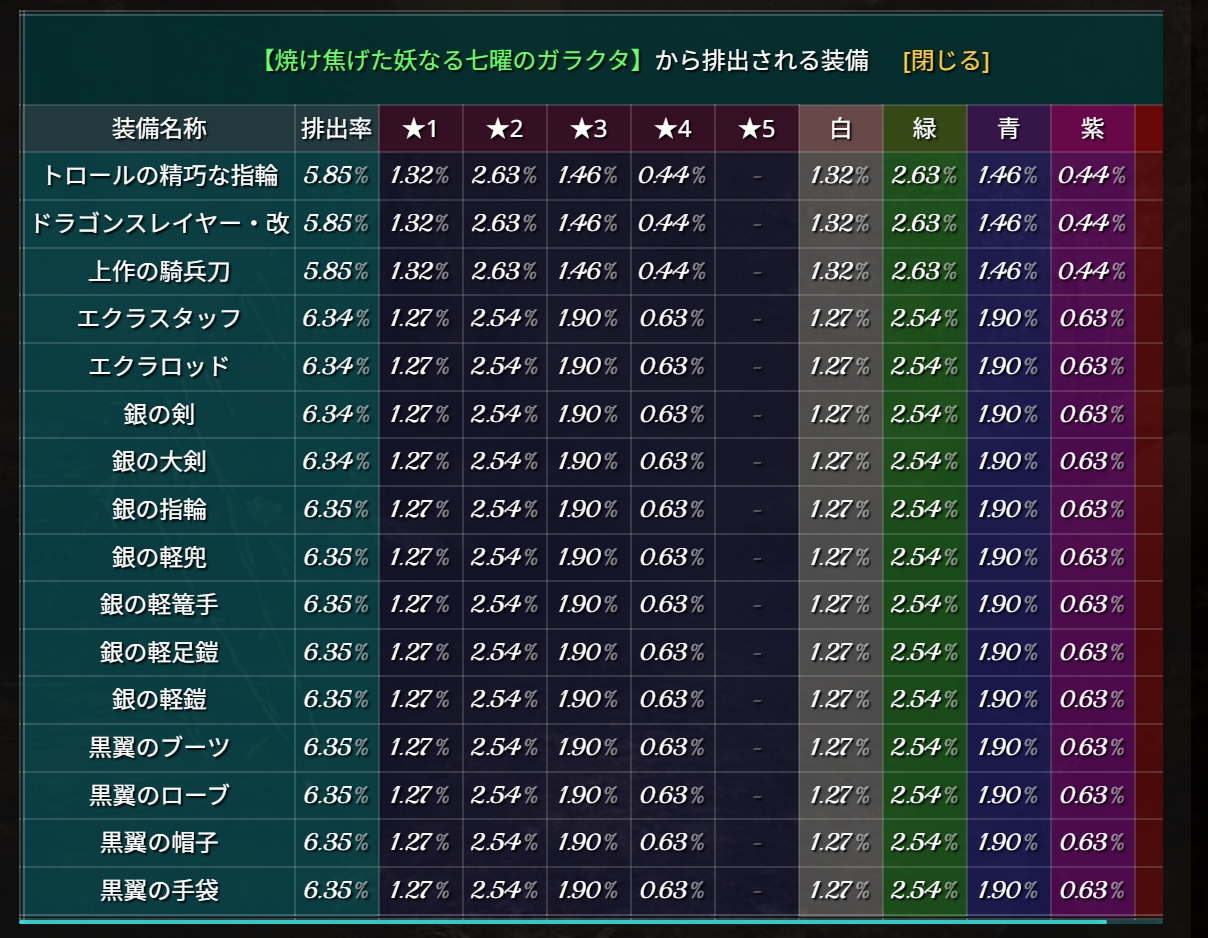Select the 紫 rarity color header
The width and height of the screenshot is (1208, 938).
(x=1092, y=129)
